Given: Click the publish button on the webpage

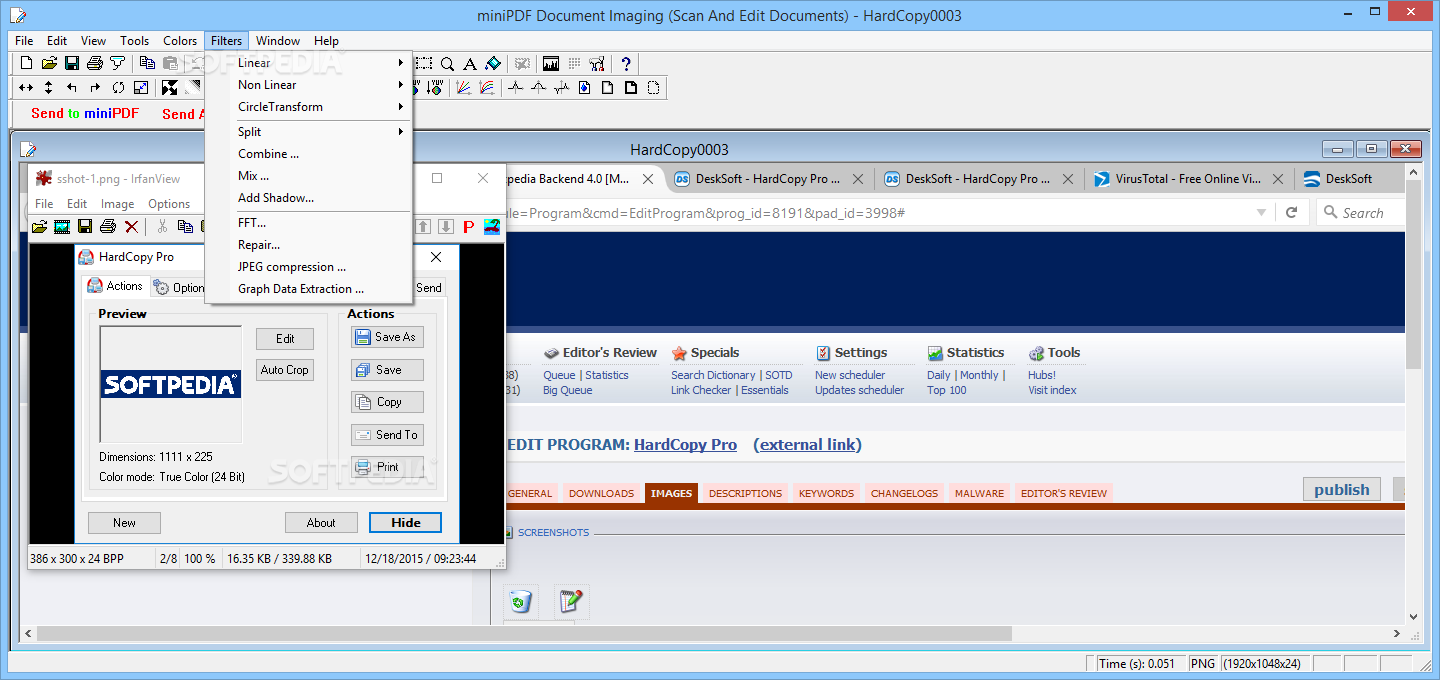Looking at the screenshot, I should (x=1342, y=489).
